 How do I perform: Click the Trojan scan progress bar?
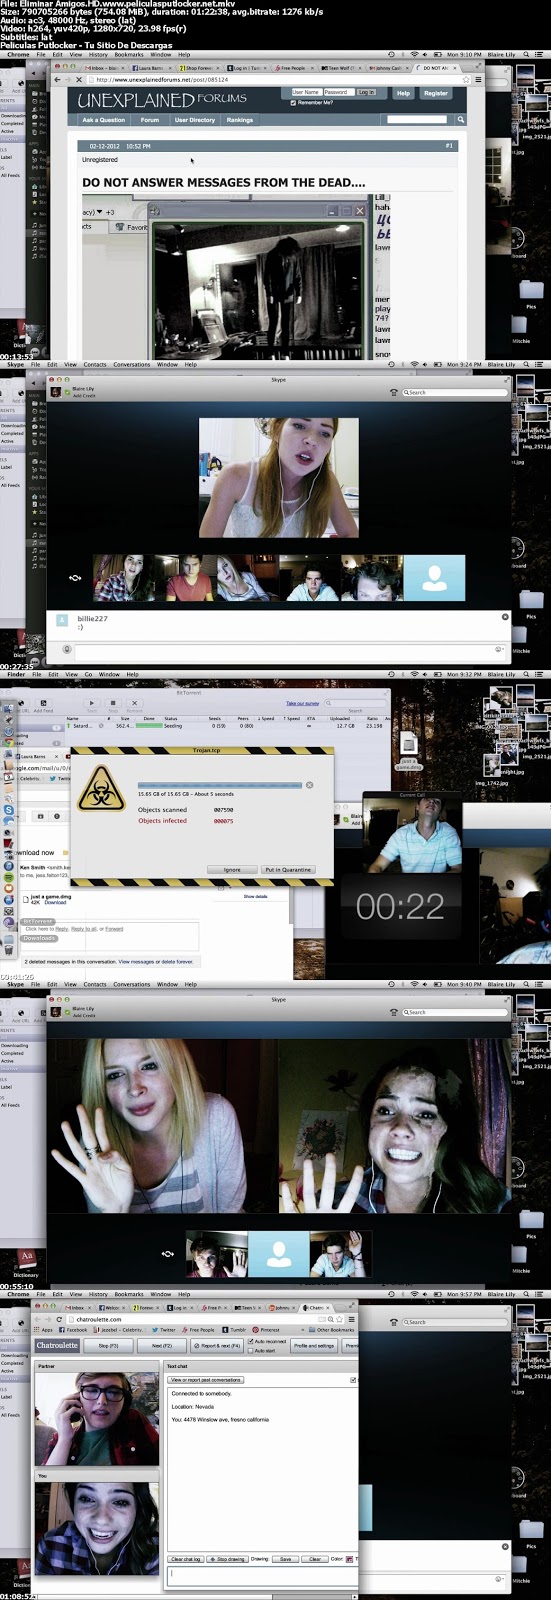[x=219, y=785]
